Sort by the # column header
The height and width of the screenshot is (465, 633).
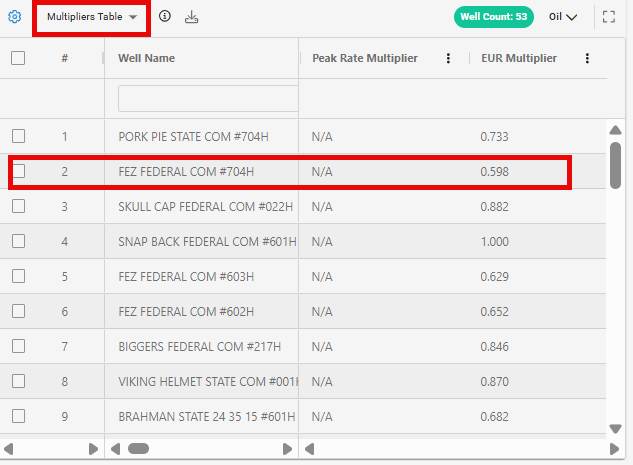tap(64, 58)
